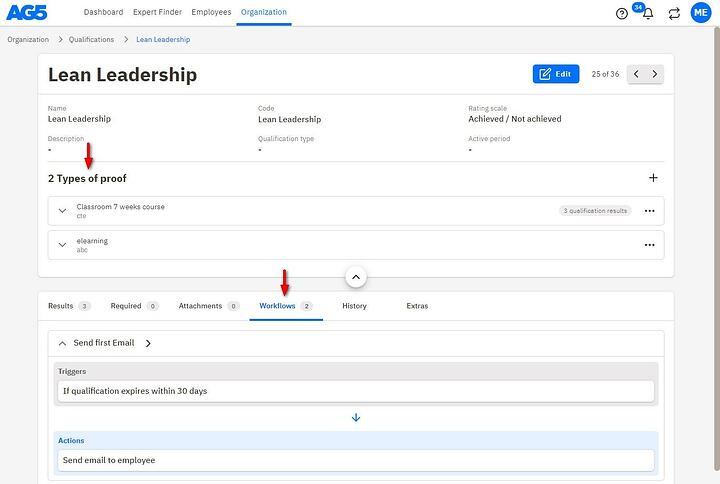This screenshot has height=484, width=720.
Task: Navigate to Qualifications breadcrumb link
Action: click(91, 39)
